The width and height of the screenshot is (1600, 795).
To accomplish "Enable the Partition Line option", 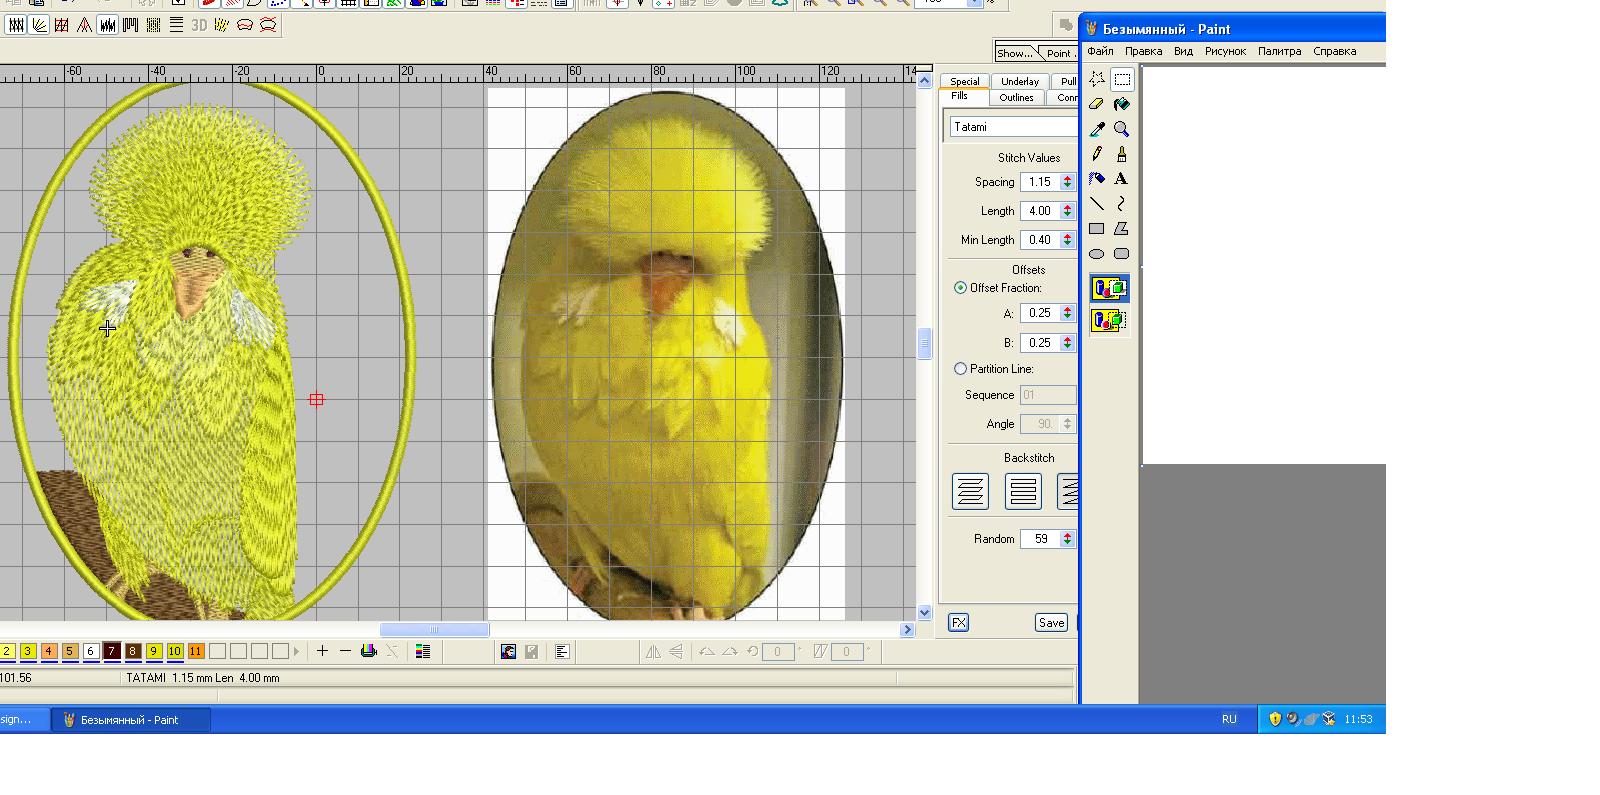I will click(x=961, y=369).
